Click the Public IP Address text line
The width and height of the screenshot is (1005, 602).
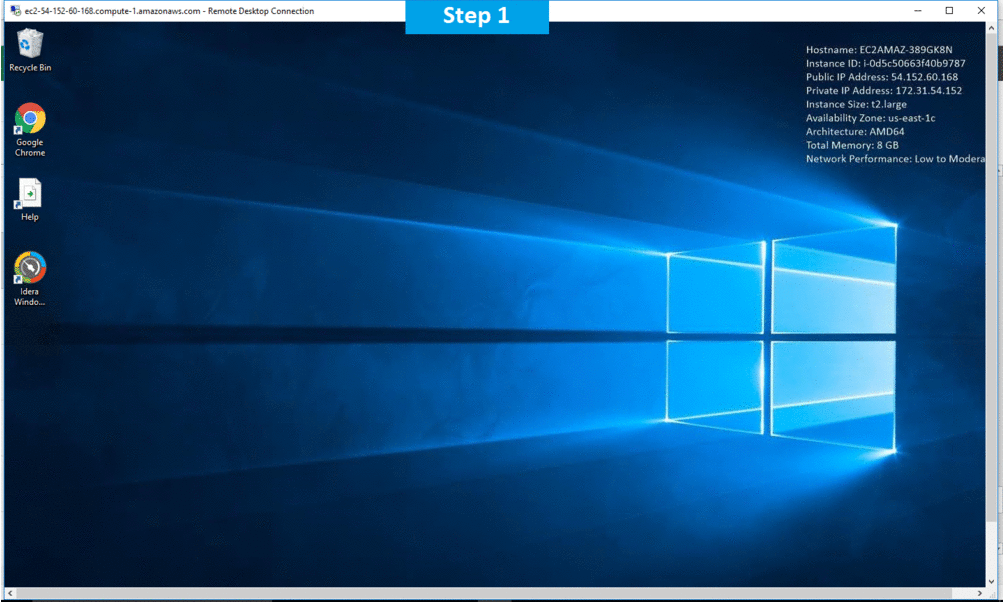click(x=881, y=77)
